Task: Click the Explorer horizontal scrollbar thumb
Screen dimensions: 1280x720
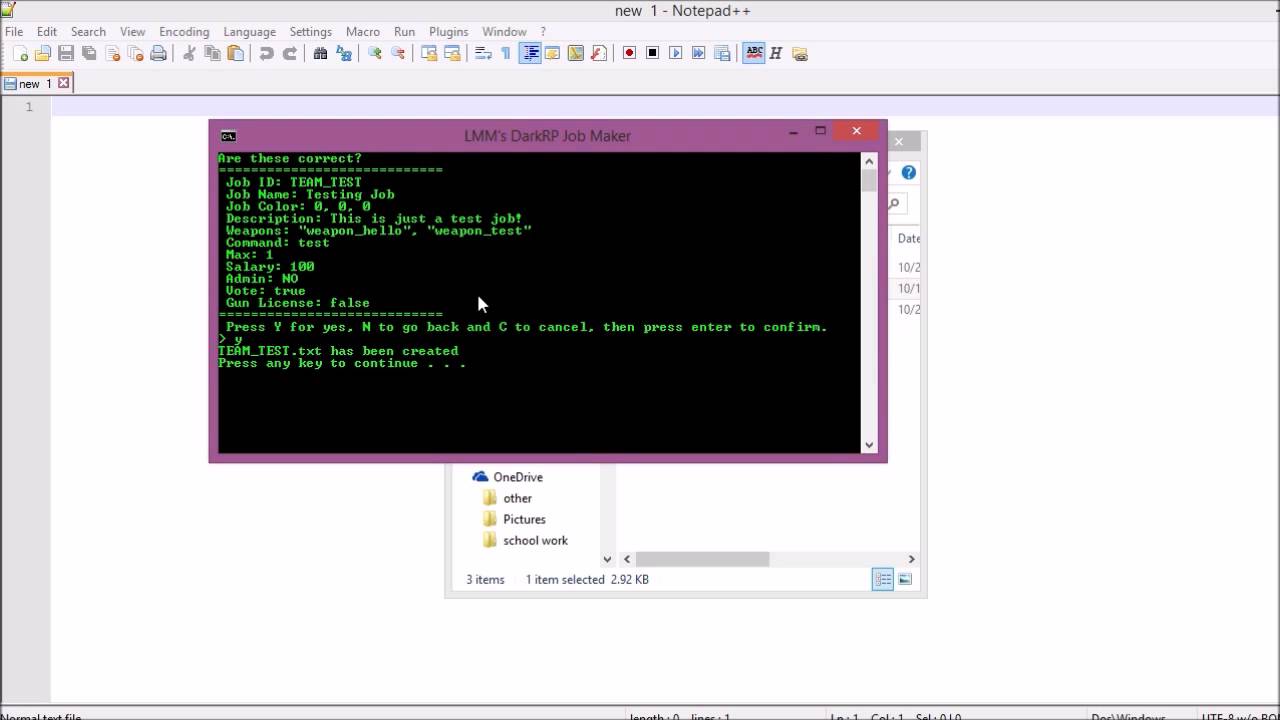Action: (702, 559)
